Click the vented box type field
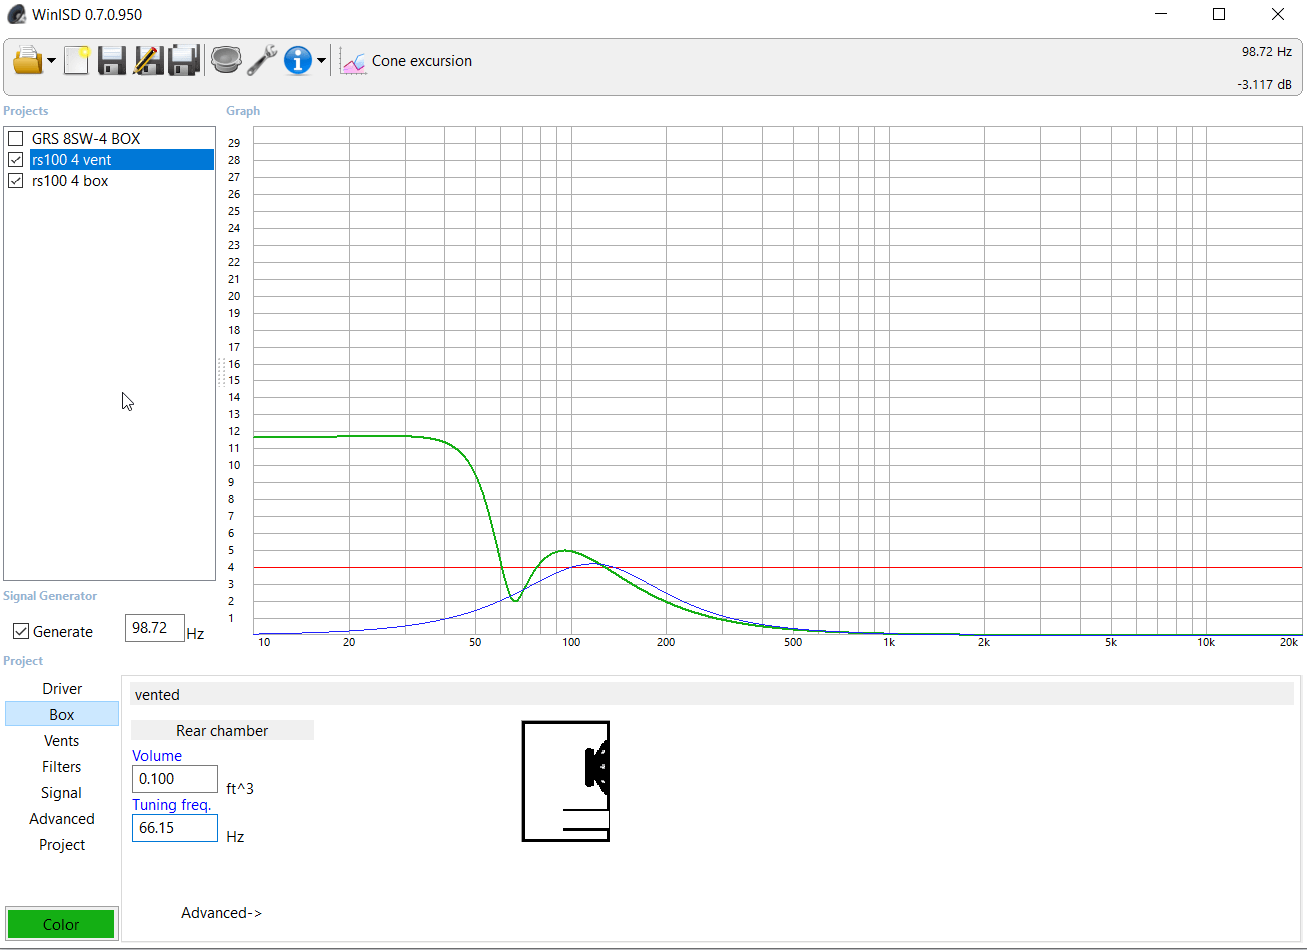The height and width of the screenshot is (950, 1307). coord(712,694)
